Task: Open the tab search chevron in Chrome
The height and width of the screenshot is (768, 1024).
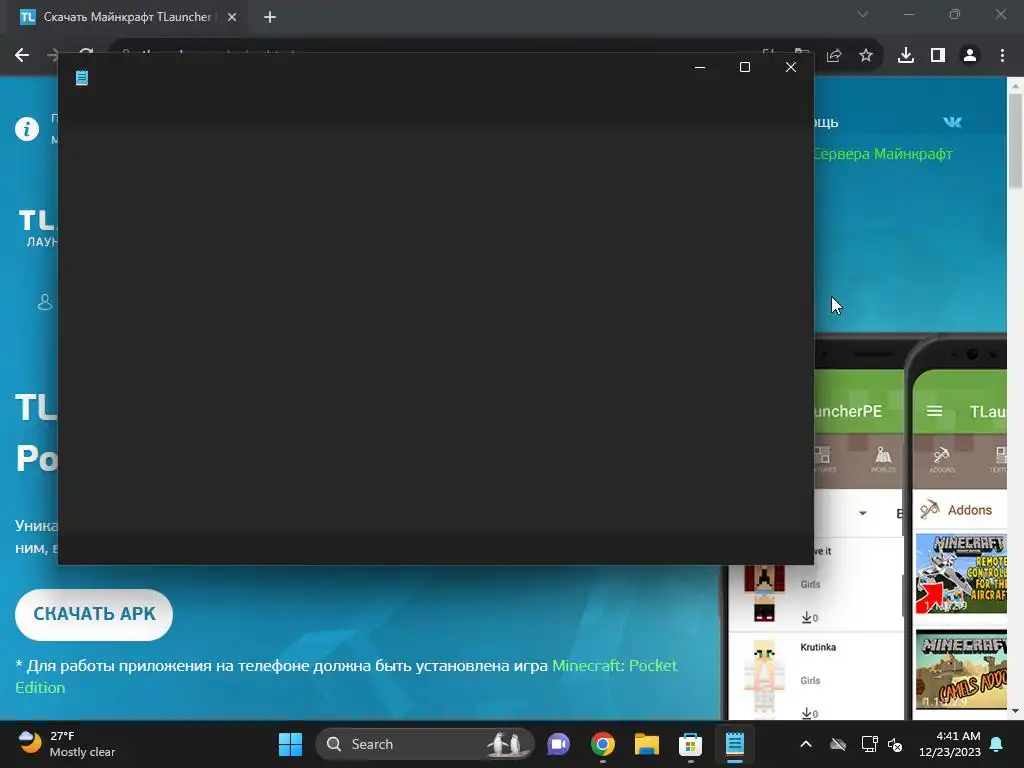Action: tap(863, 14)
